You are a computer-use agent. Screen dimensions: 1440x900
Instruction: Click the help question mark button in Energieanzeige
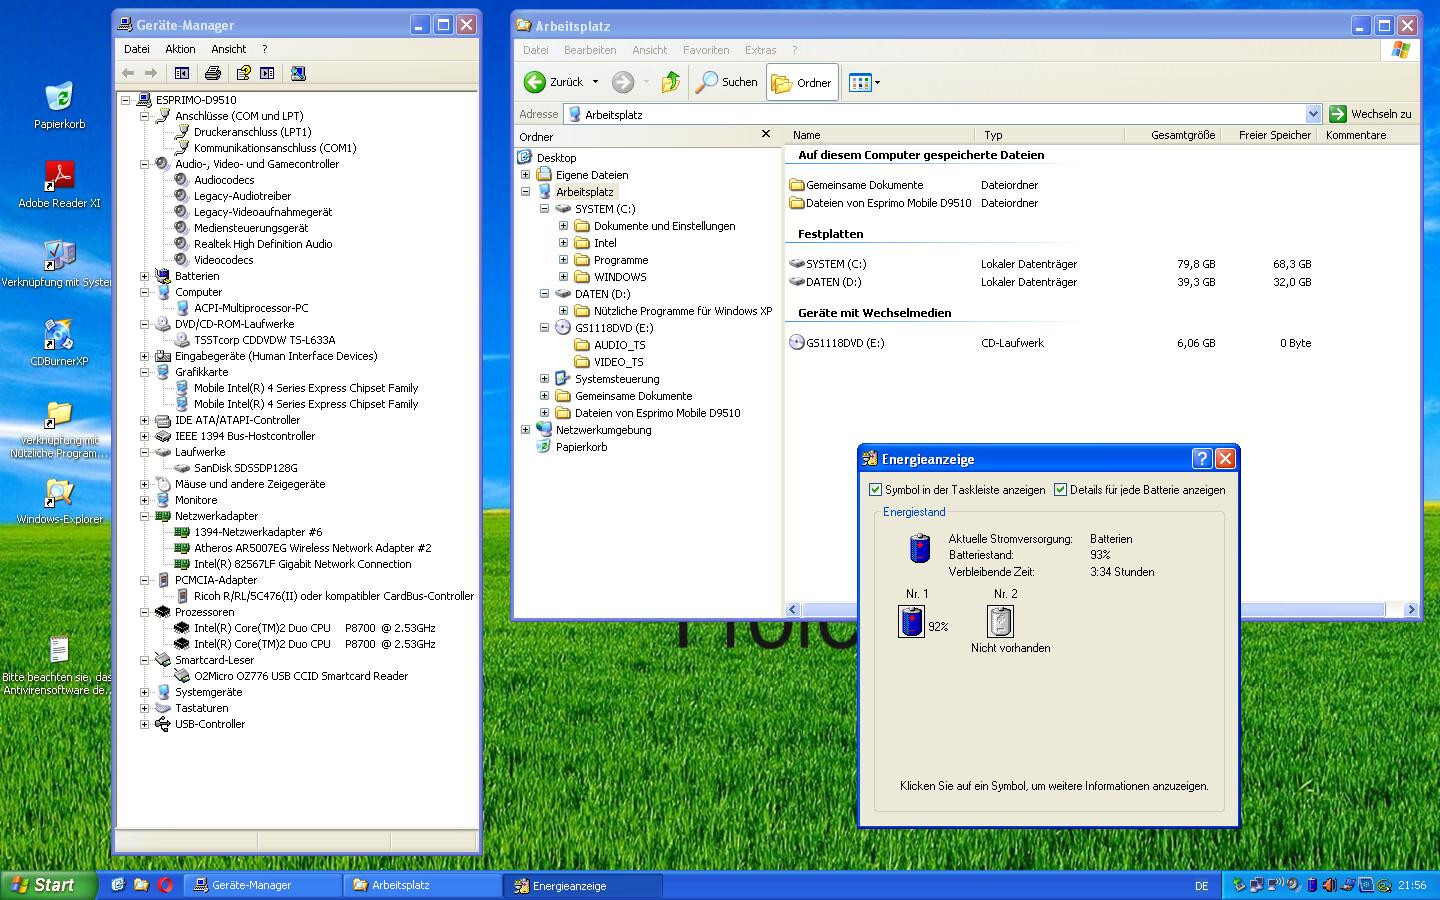click(1202, 459)
